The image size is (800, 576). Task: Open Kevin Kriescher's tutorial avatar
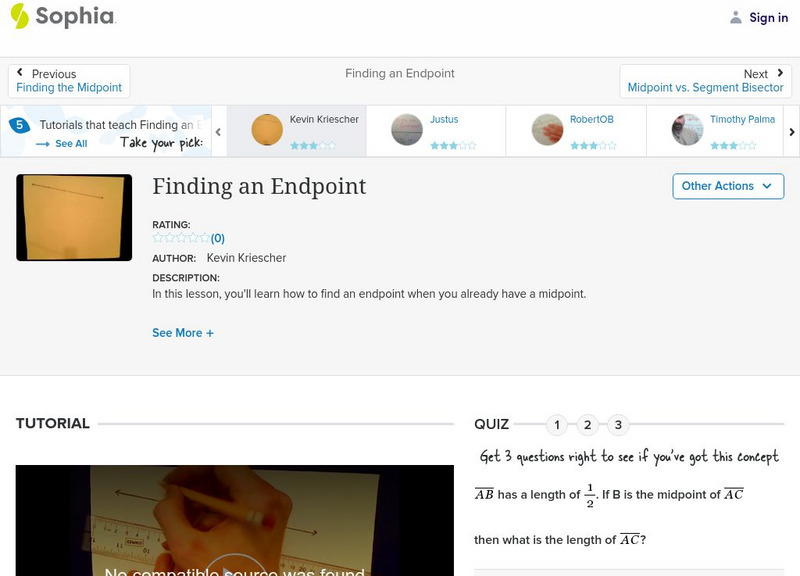coord(265,129)
